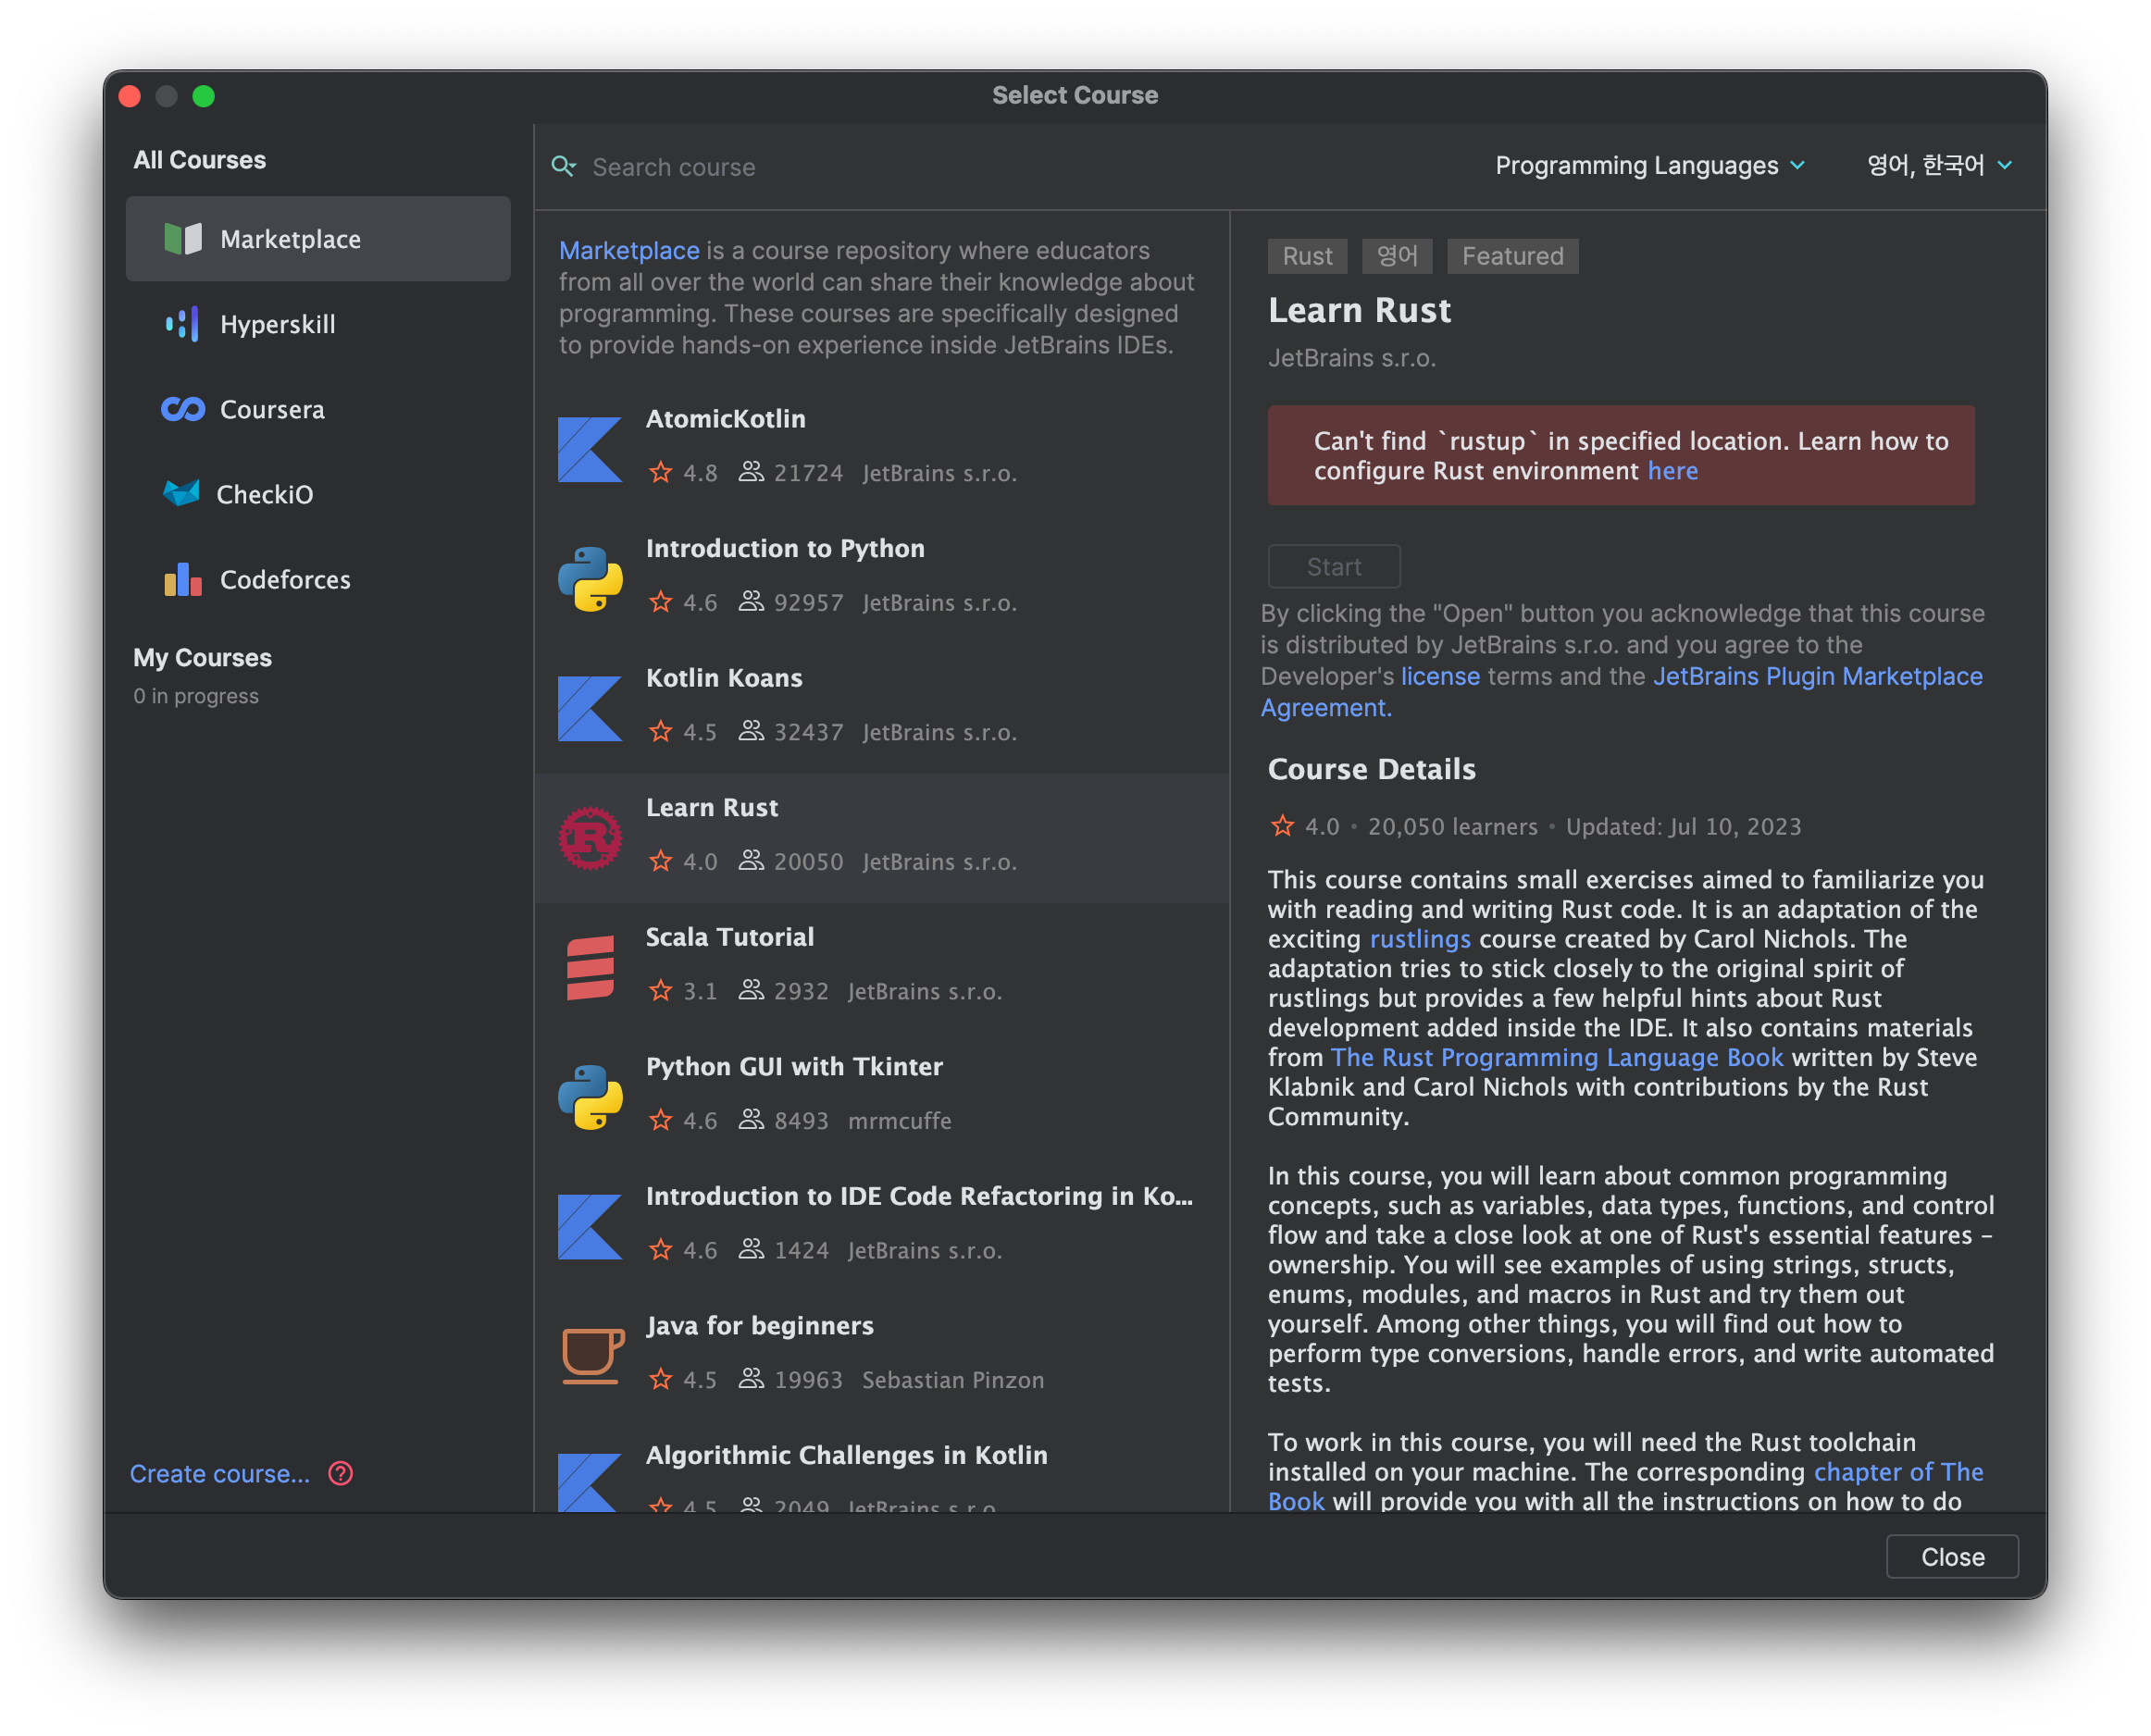Open the Programming Languages filter dropdown

[x=1649, y=165]
